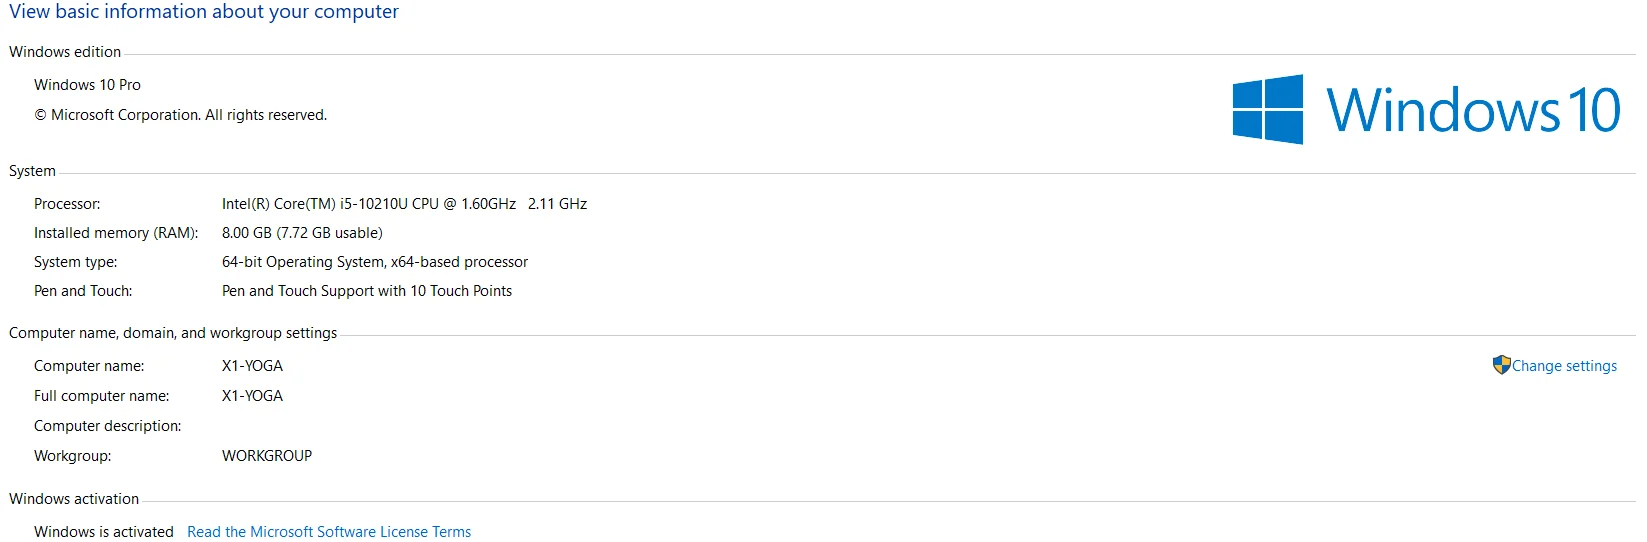This screenshot has height=542, width=1647.
Task: Read the Microsoft Software License Terms
Action: click(x=329, y=532)
